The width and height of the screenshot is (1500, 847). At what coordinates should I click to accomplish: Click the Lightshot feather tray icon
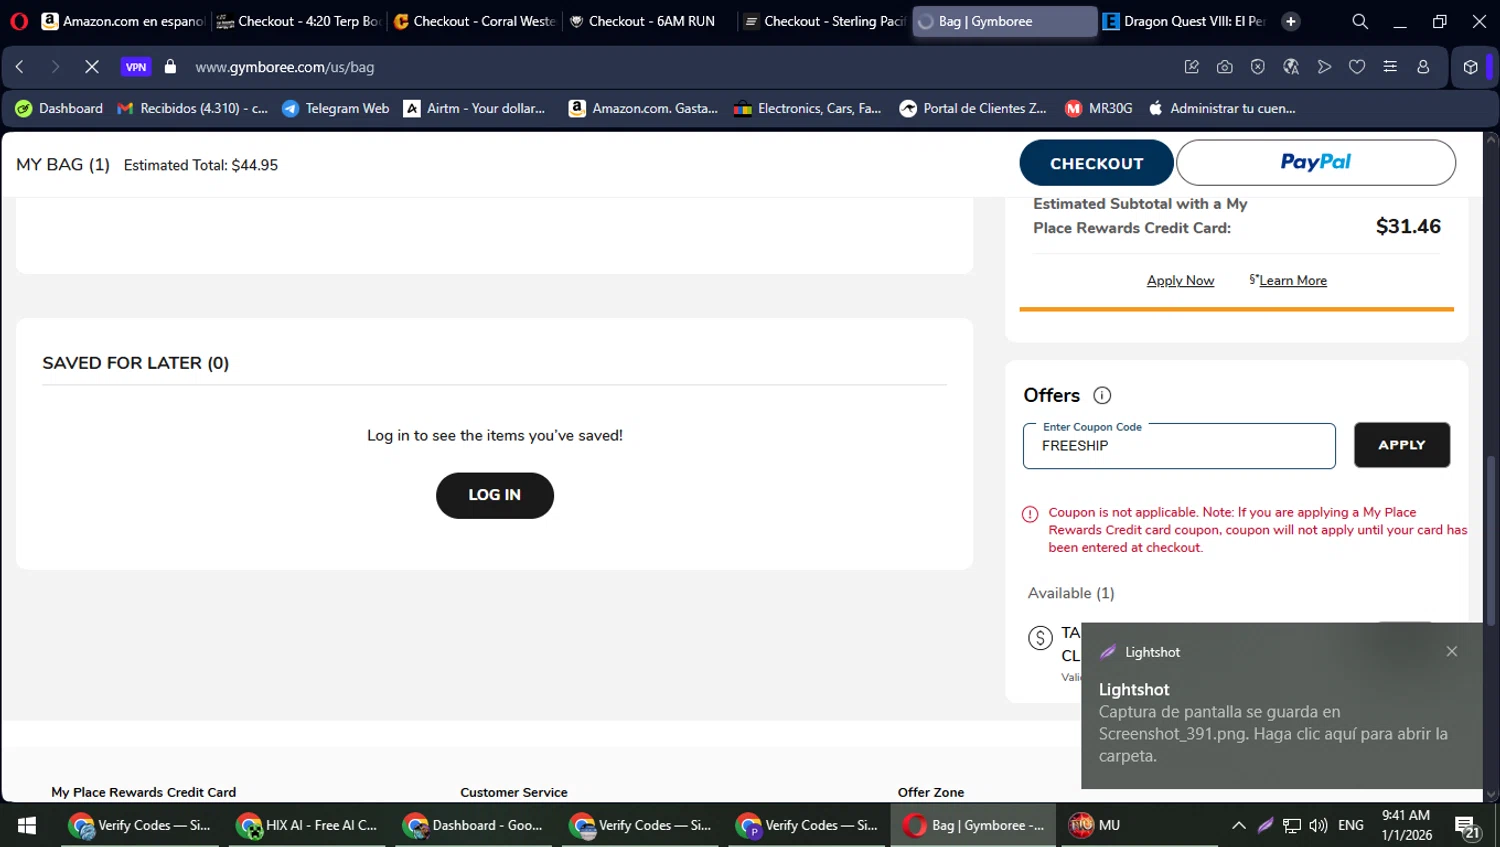click(1265, 825)
